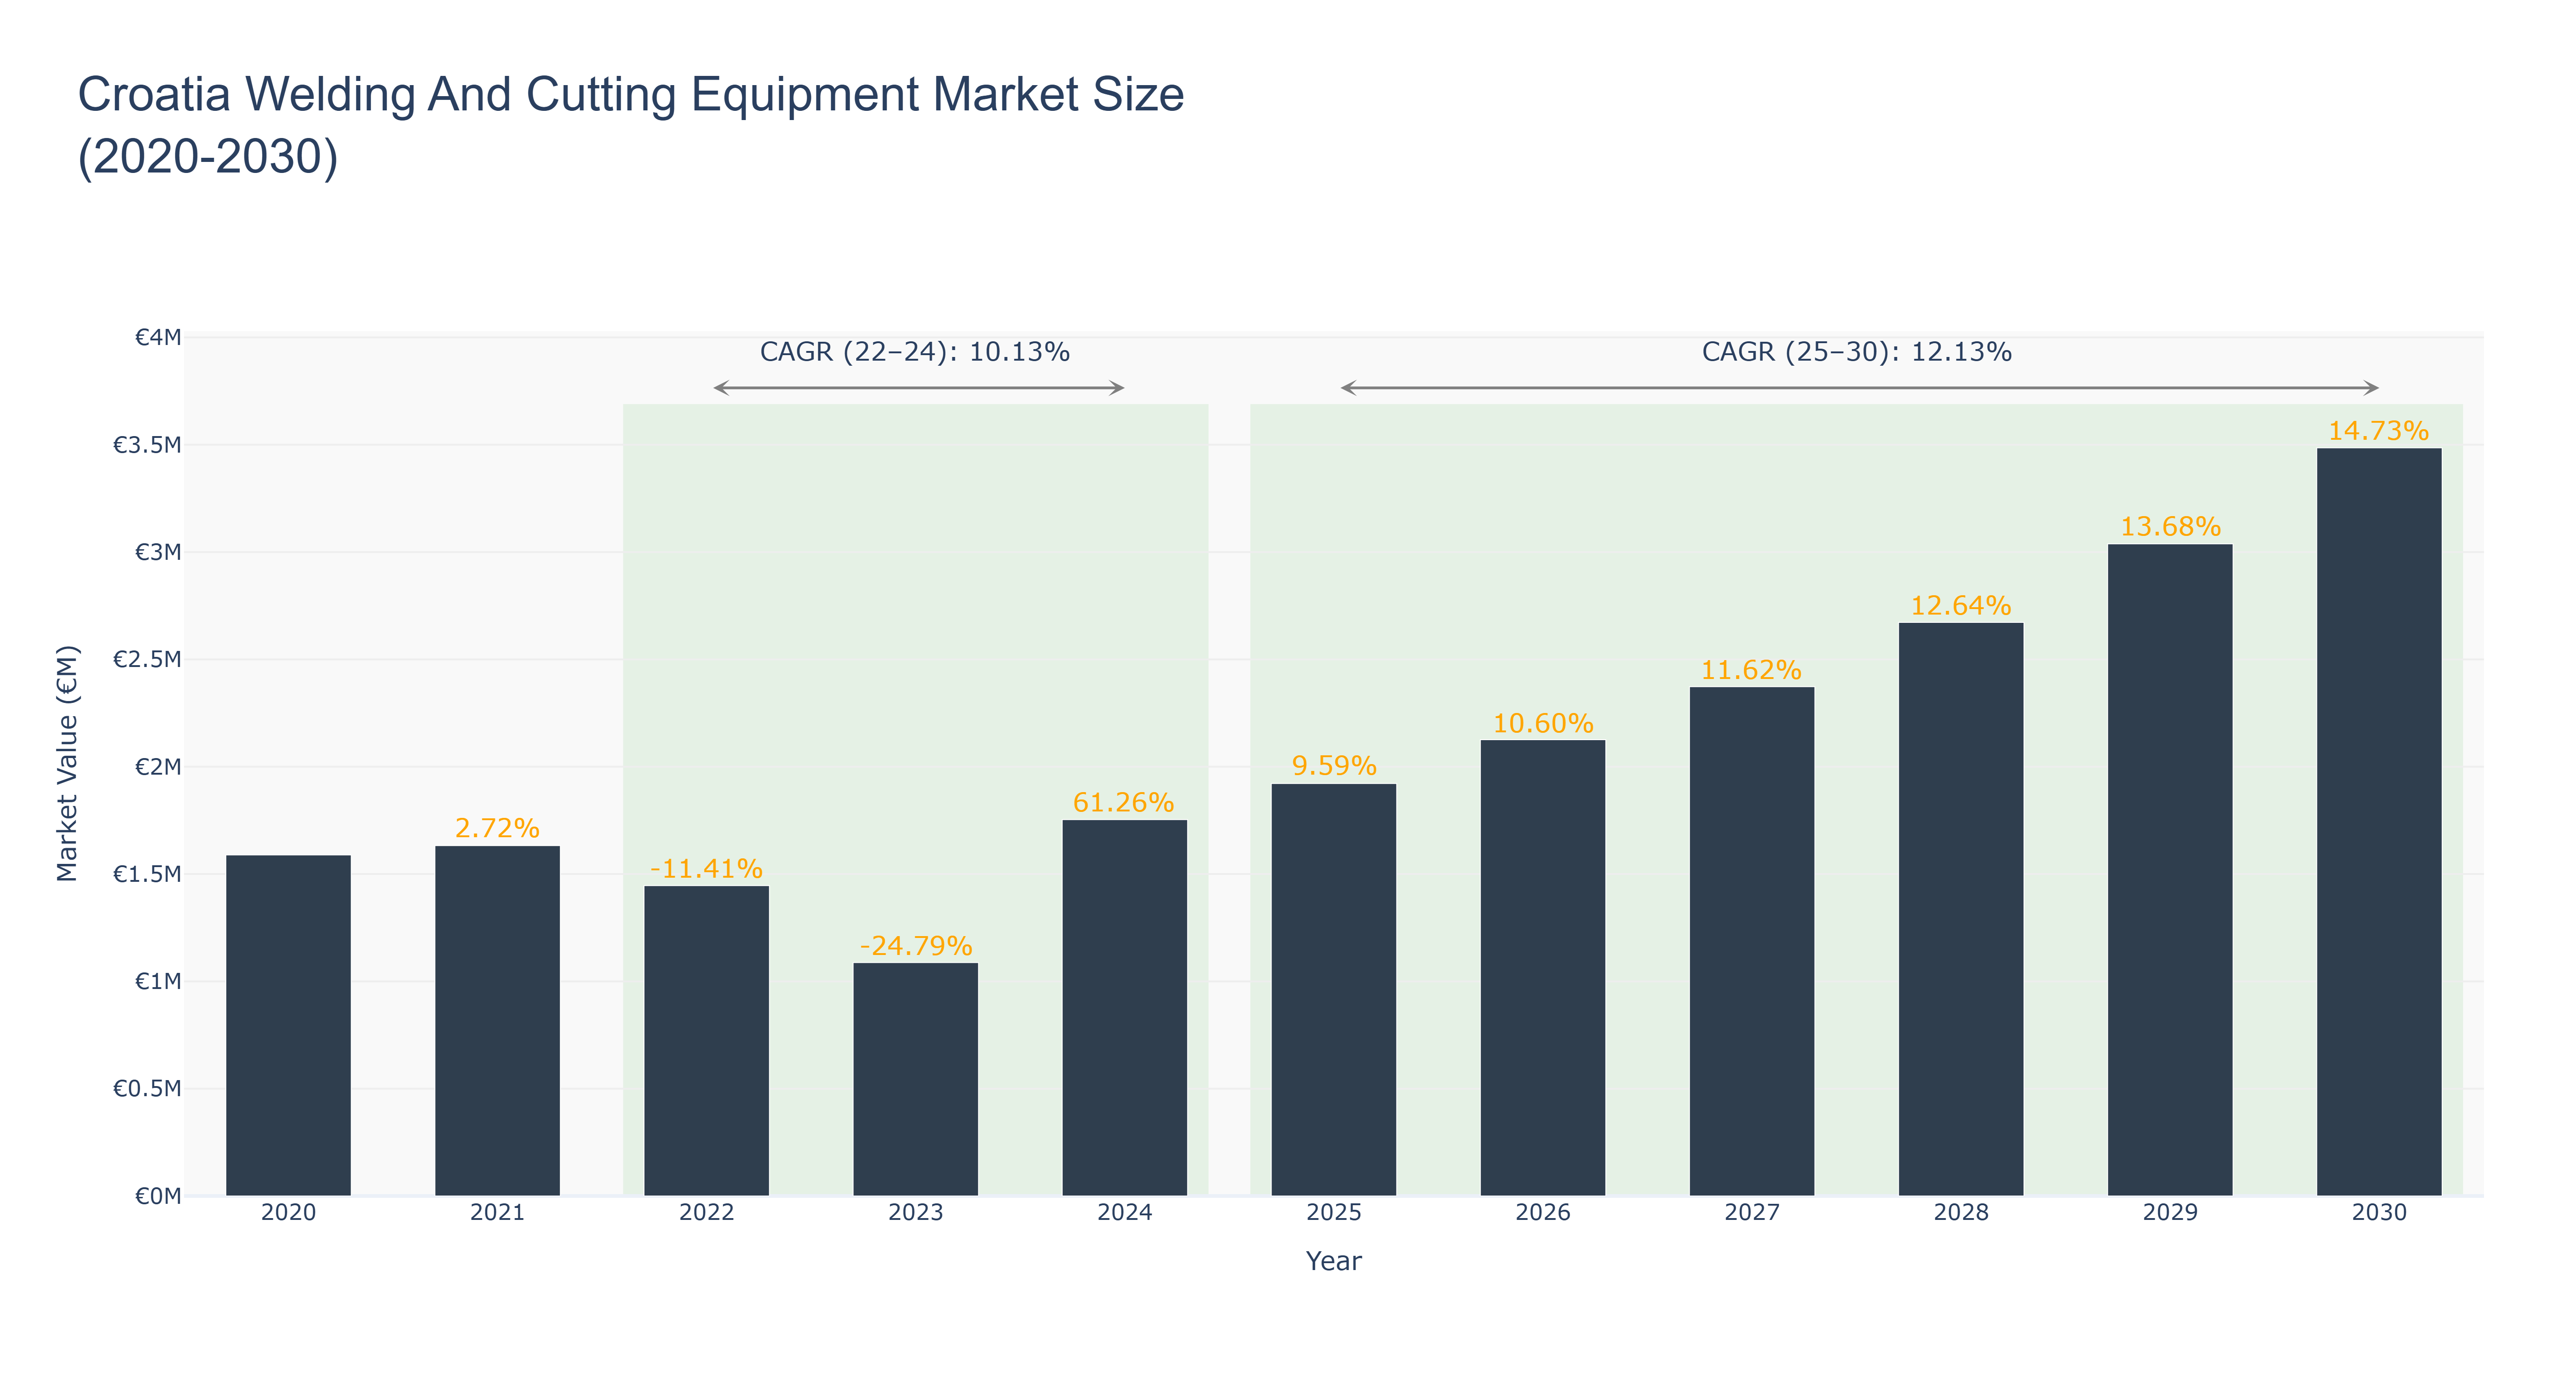The height and width of the screenshot is (1380, 2576).
Task: Click the 2029 market value bar
Action: 2169,870
